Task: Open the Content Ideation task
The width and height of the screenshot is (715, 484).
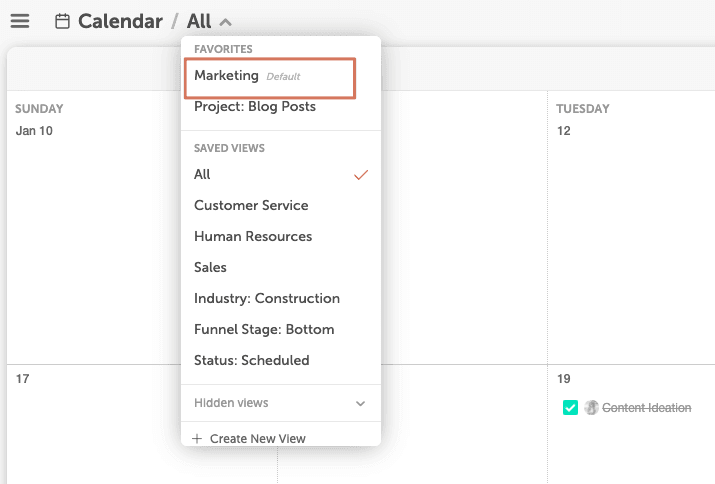Action: [x=646, y=407]
